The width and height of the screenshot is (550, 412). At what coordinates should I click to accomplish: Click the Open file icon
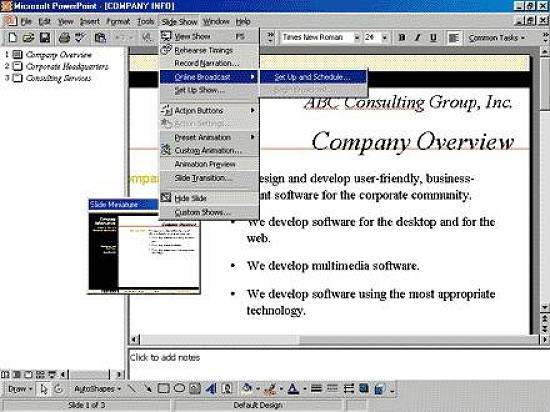[x=28, y=38]
